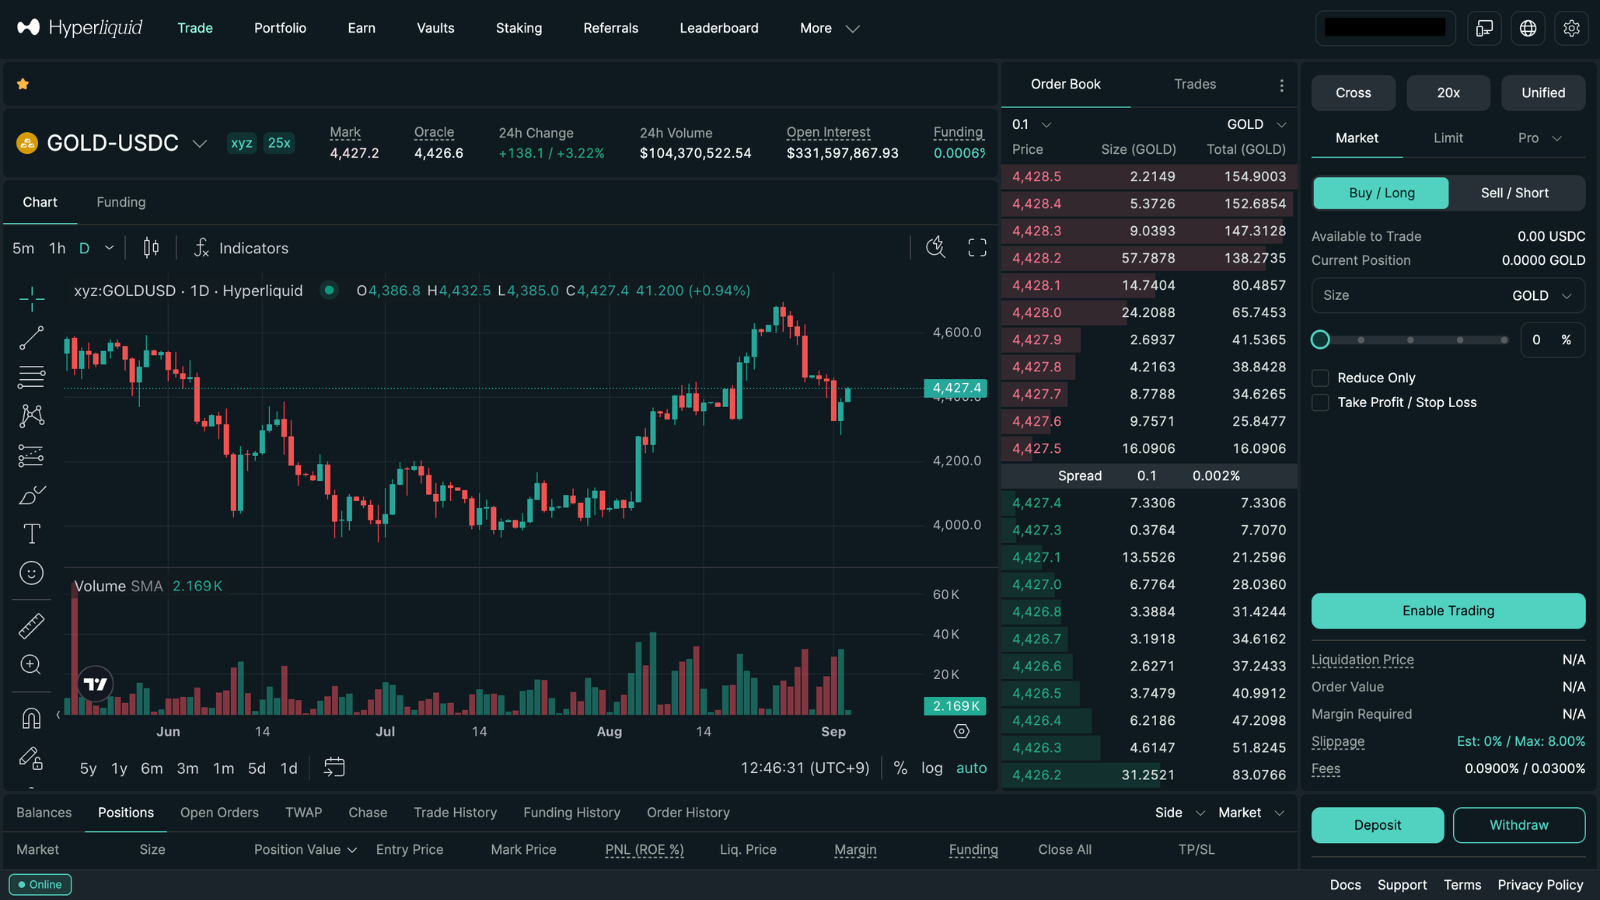Open the layout switcher icon
Viewport: 1600px width, 900px height.
click(1485, 28)
